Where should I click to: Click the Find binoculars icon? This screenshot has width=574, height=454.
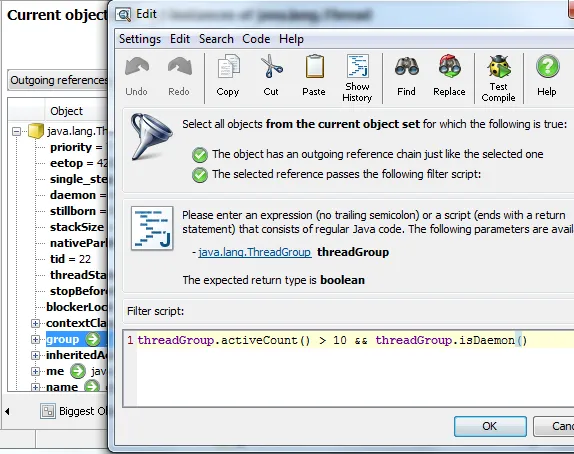coord(407,66)
